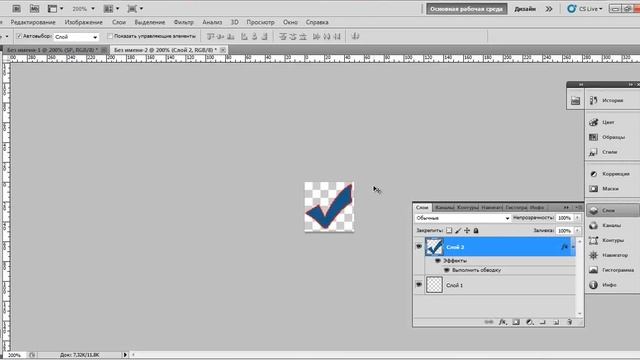640x360 pixels.
Task: Open the Редактирование menu
Action: pos(33,22)
